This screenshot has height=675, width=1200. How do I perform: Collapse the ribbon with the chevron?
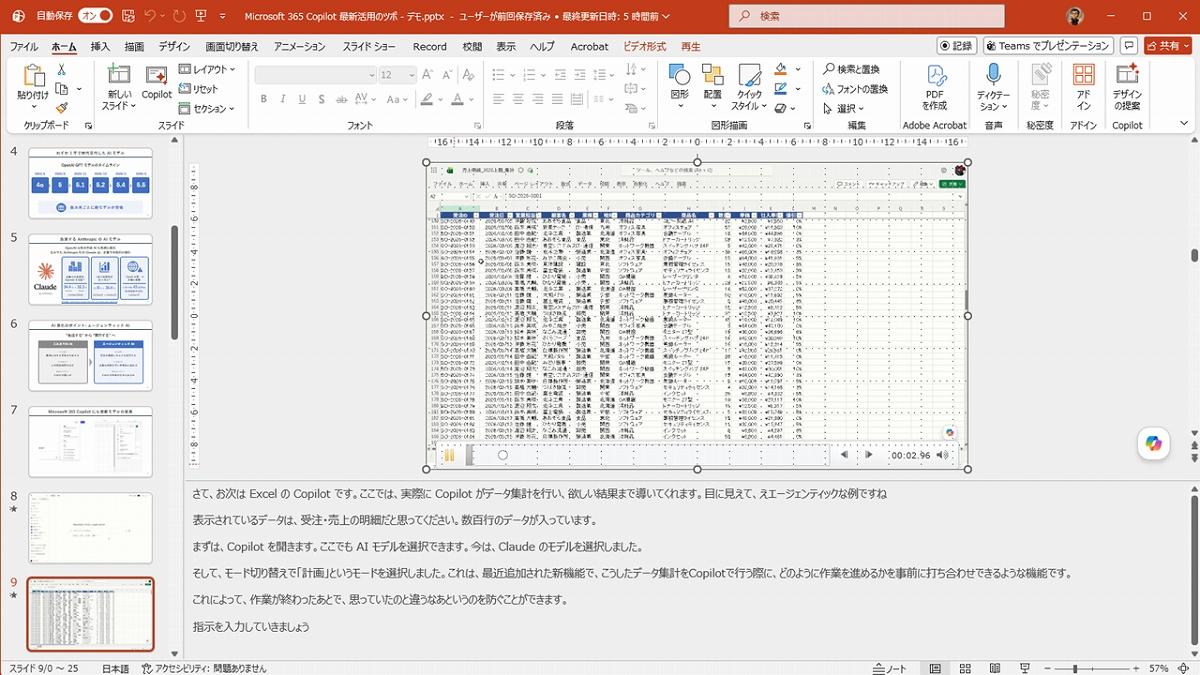[1182, 125]
